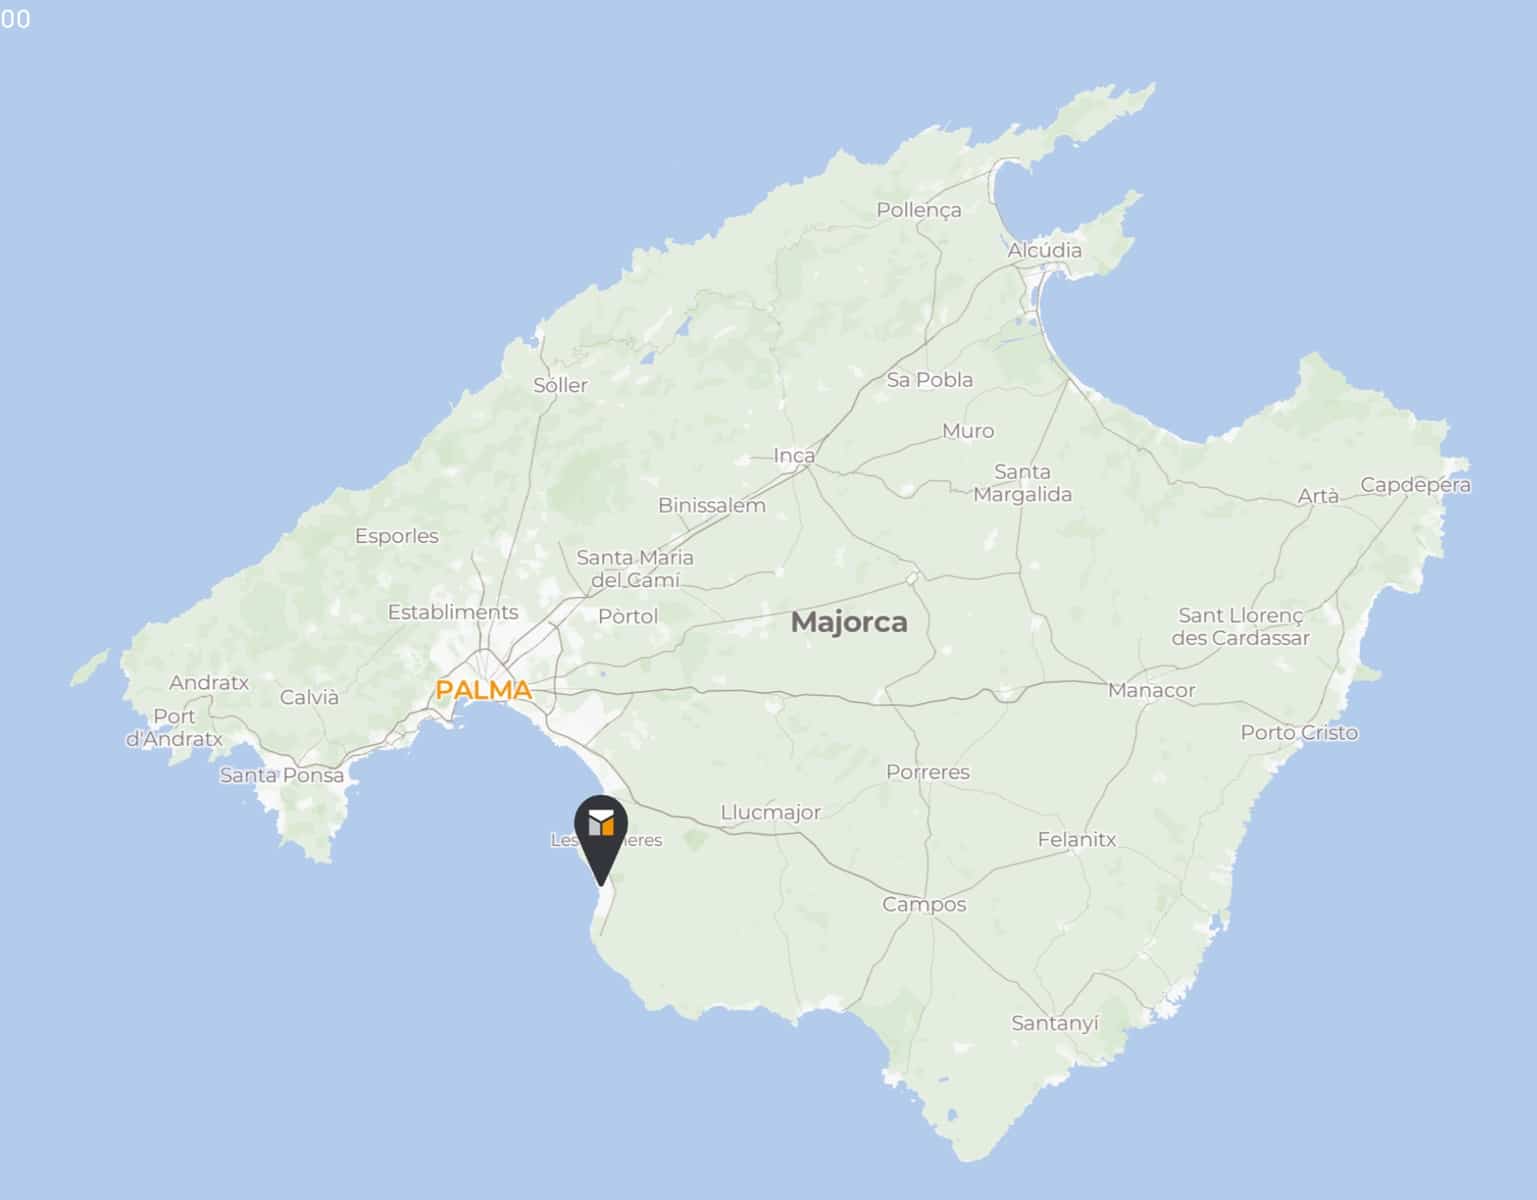Click the Majorca island label
1537x1200 pixels.
click(849, 622)
